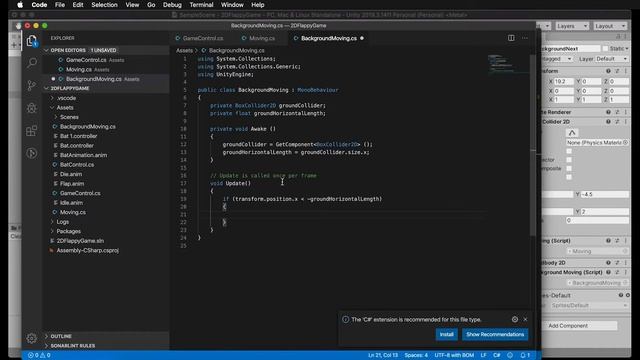Open the Source Control view
The height and width of the screenshot is (360, 640).
pyautogui.click(x=32, y=85)
